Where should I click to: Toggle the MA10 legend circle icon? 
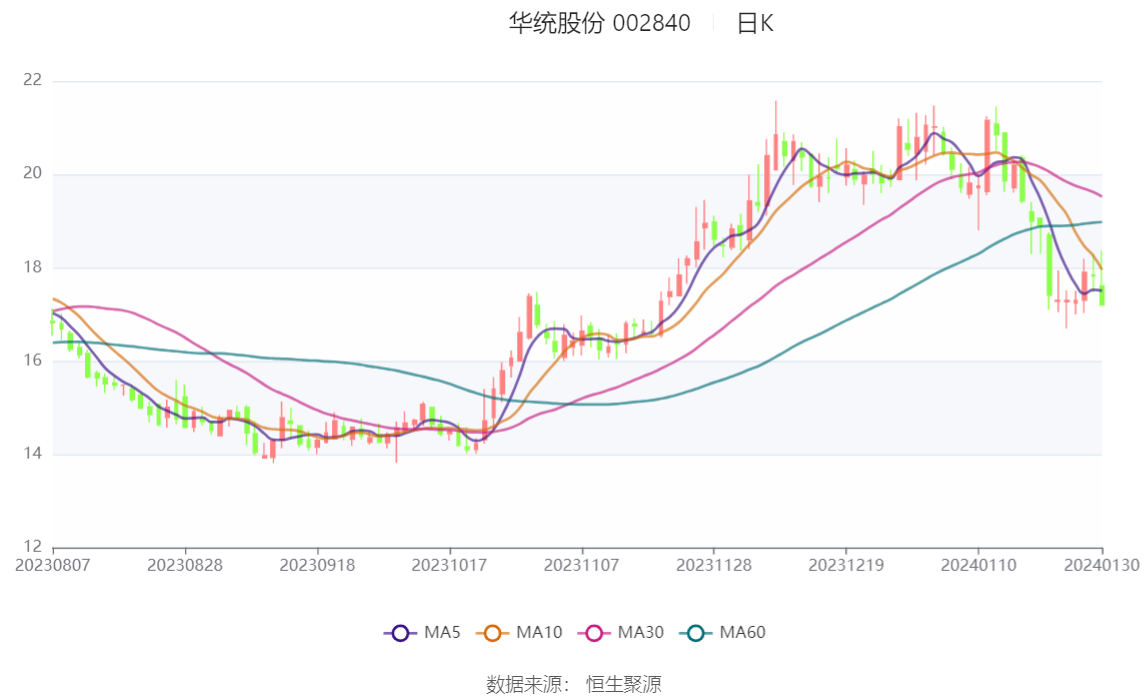492,633
